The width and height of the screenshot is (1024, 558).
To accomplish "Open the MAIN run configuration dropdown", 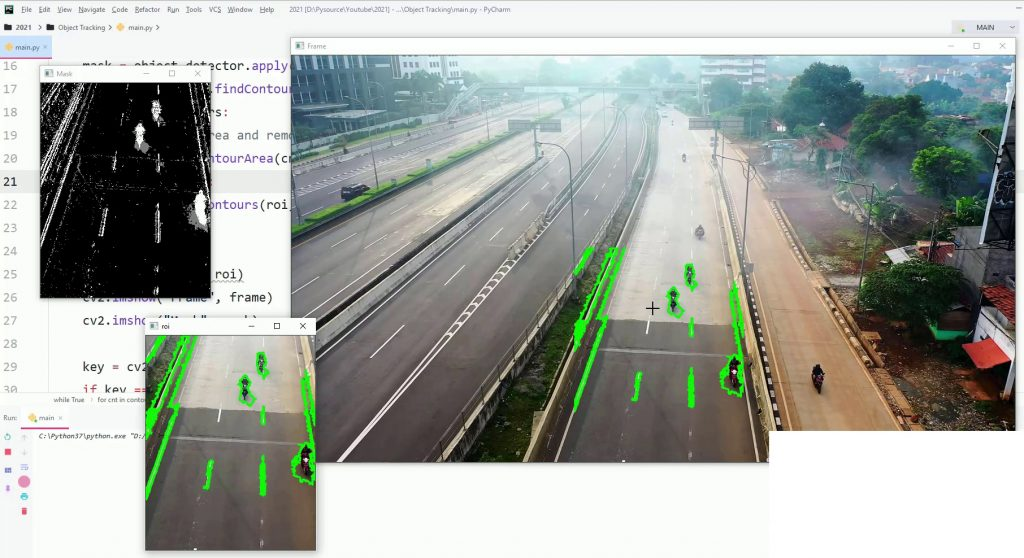I will (986, 27).
